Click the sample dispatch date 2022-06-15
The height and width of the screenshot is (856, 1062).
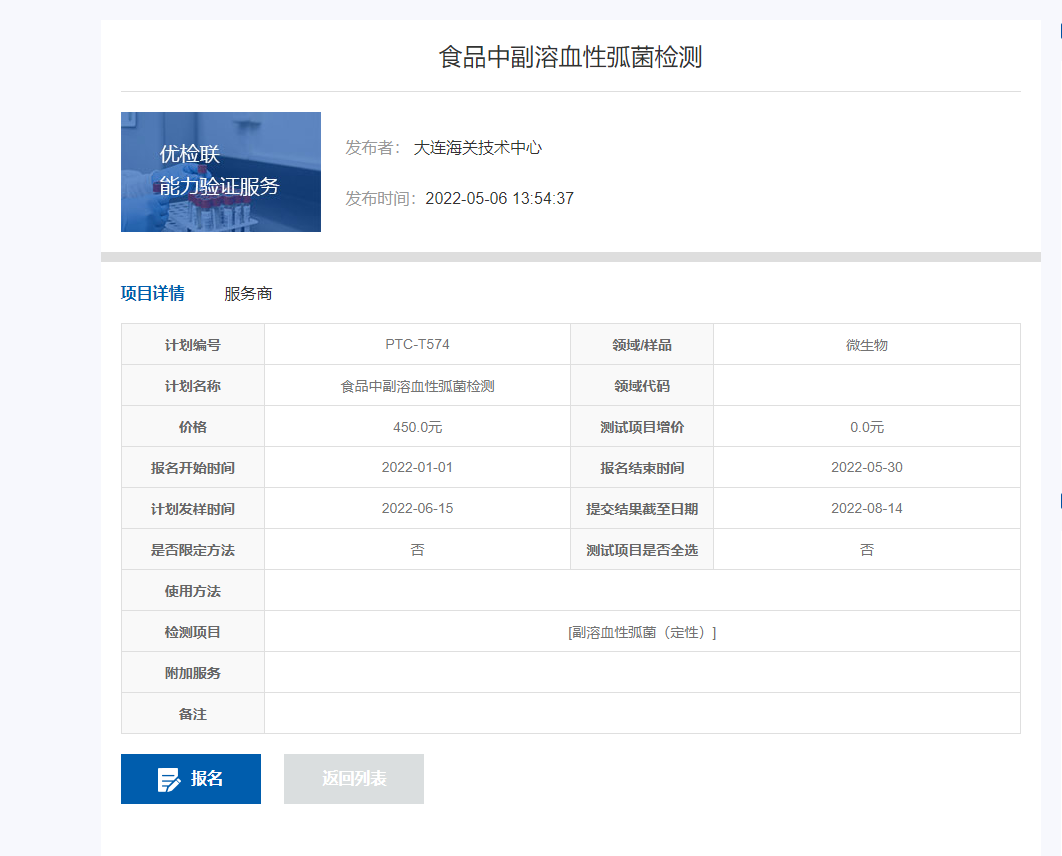tap(417, 509)
